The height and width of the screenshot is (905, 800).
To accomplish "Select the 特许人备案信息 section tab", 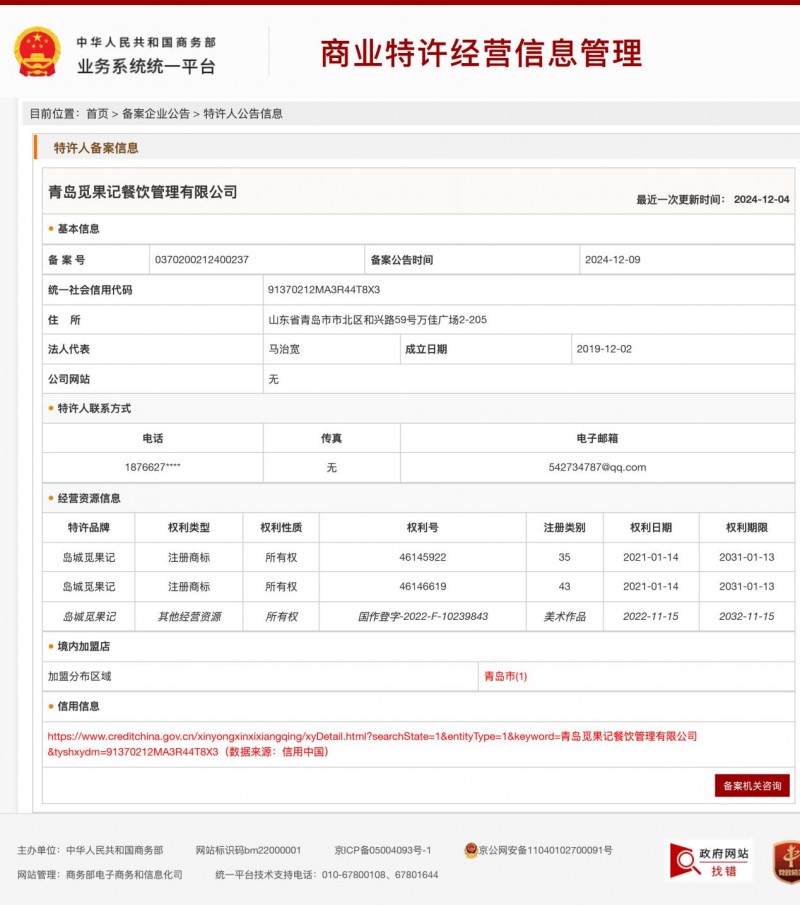I will (96, 148).
